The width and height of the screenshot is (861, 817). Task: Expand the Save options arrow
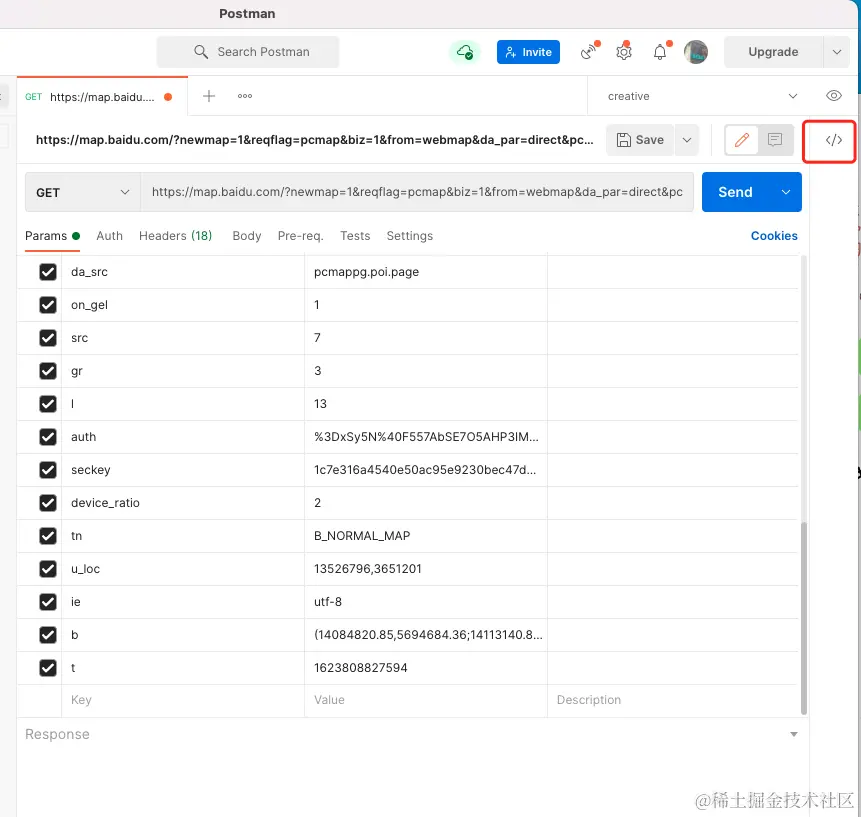tap(686, 140)
